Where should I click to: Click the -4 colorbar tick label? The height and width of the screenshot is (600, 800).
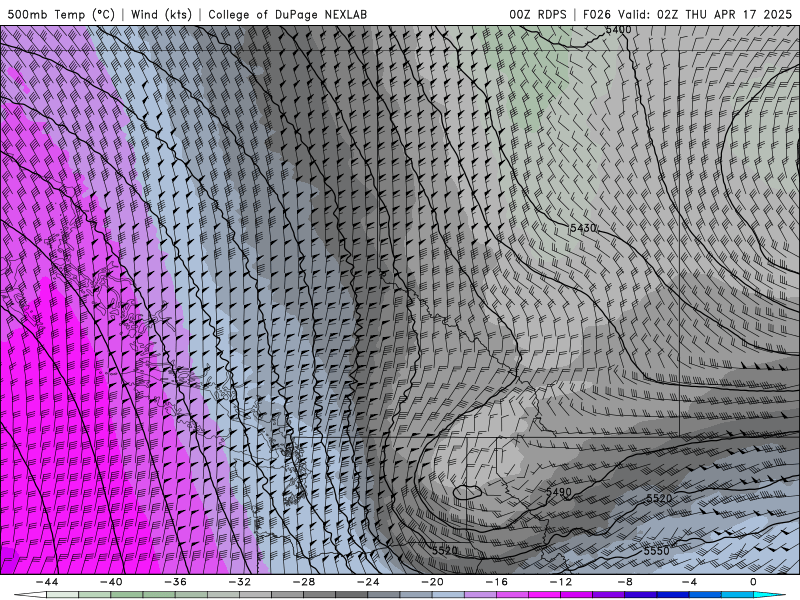pos(690,582)
